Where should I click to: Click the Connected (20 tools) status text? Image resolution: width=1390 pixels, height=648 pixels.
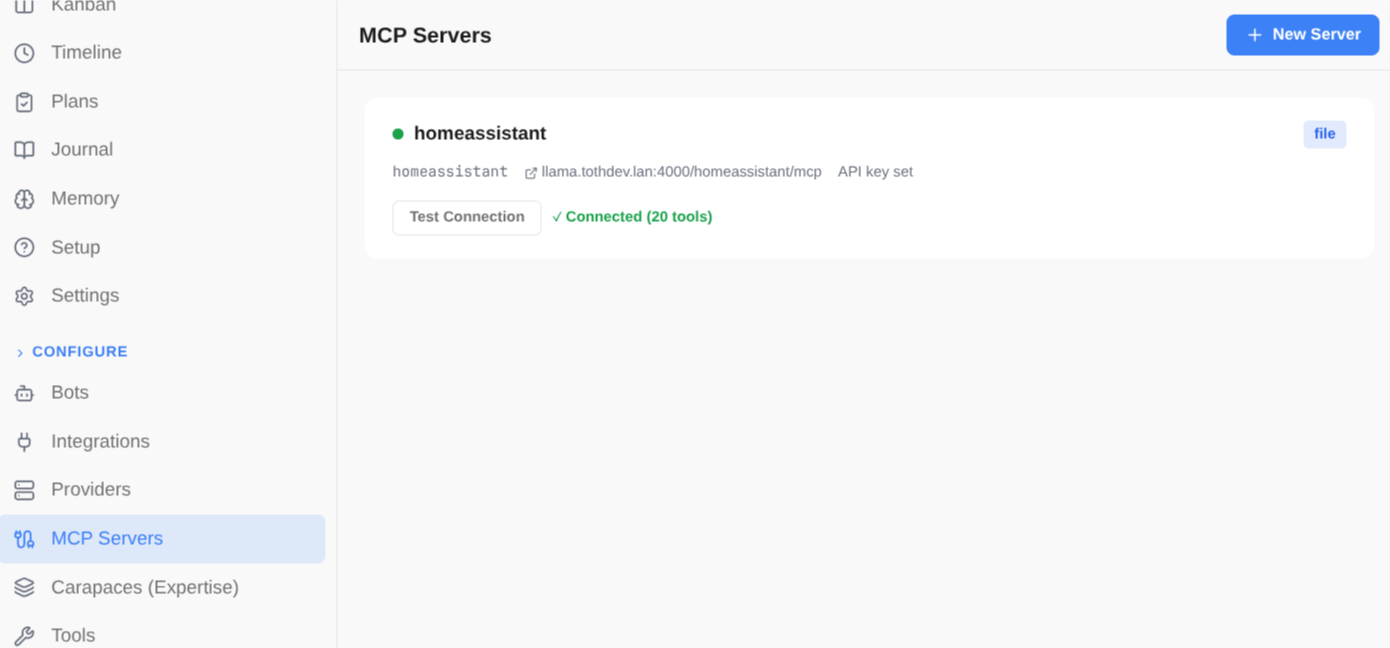click(x=631, y=216)
